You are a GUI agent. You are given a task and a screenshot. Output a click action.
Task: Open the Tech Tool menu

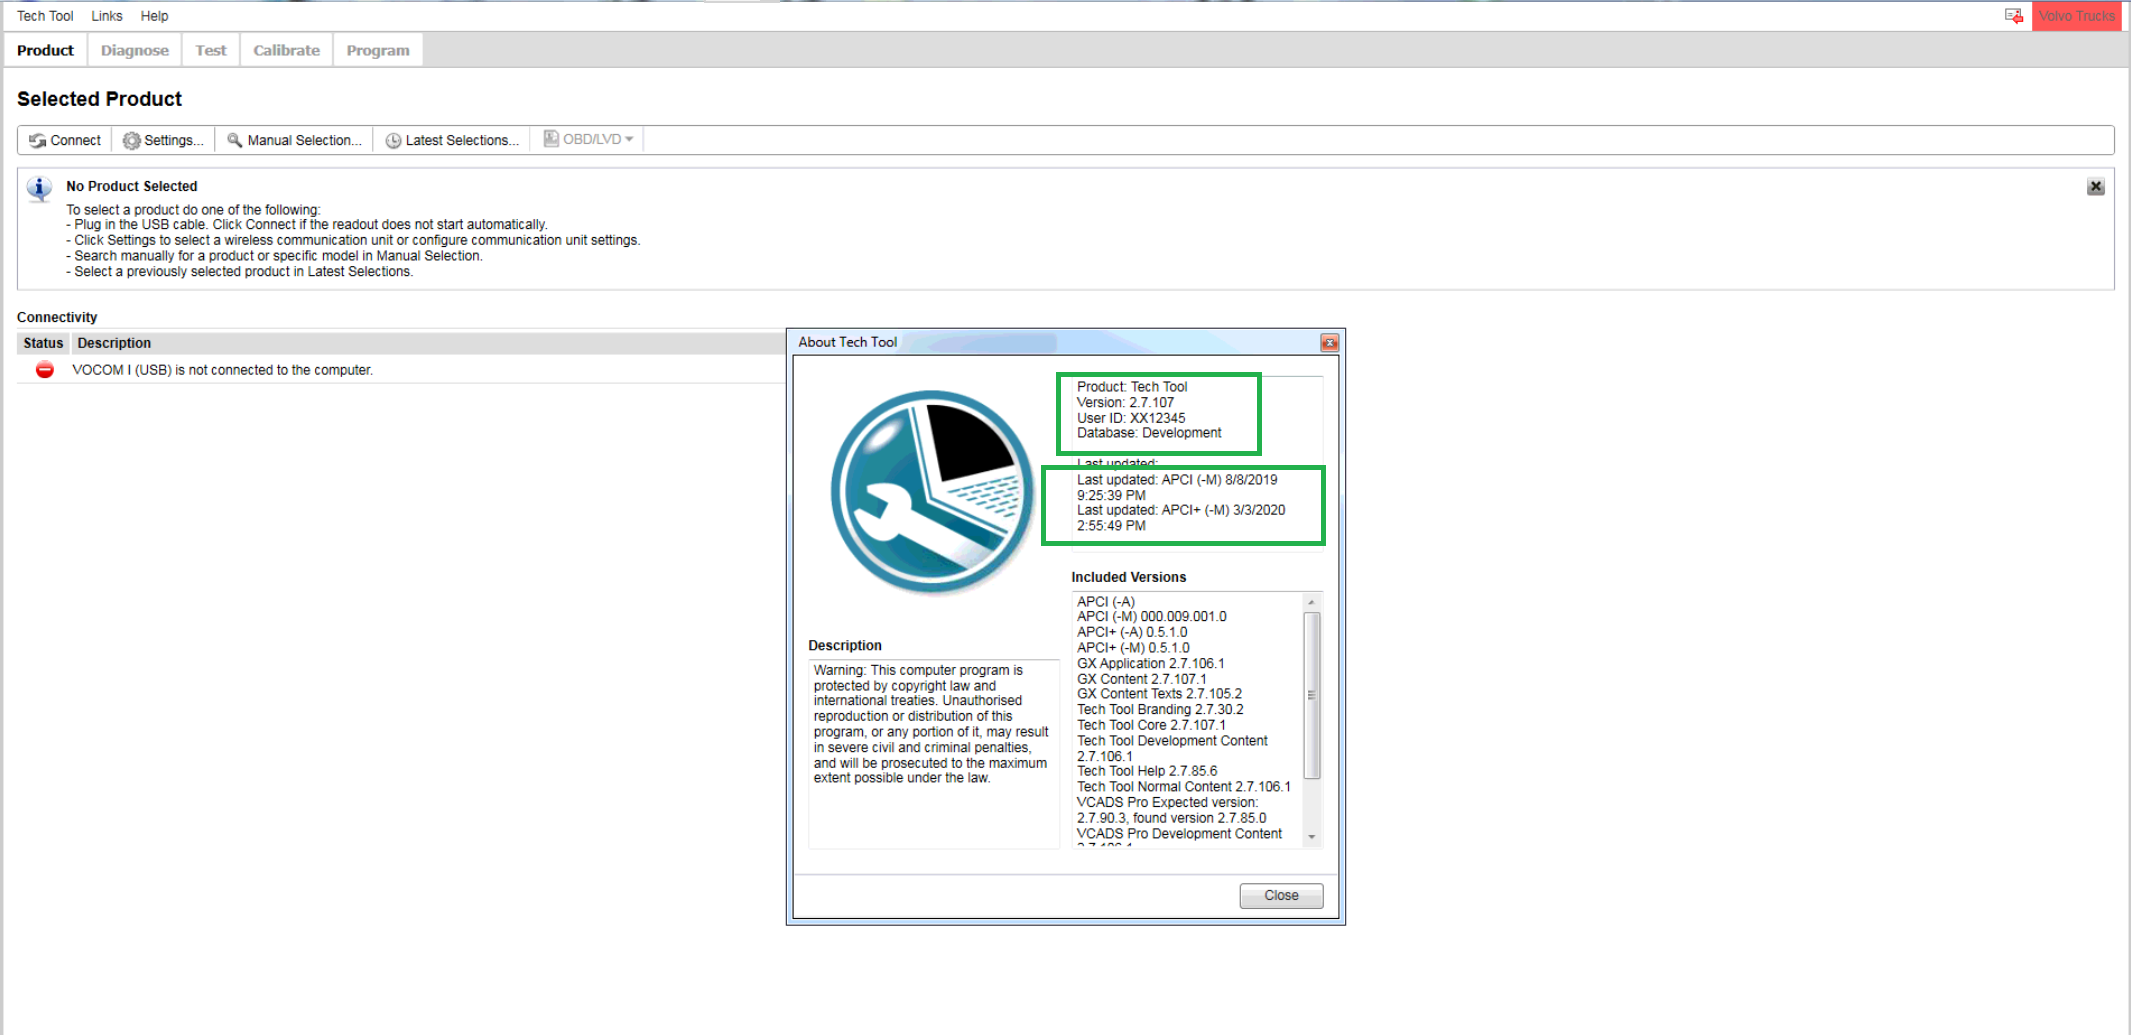tap(45, 16)
